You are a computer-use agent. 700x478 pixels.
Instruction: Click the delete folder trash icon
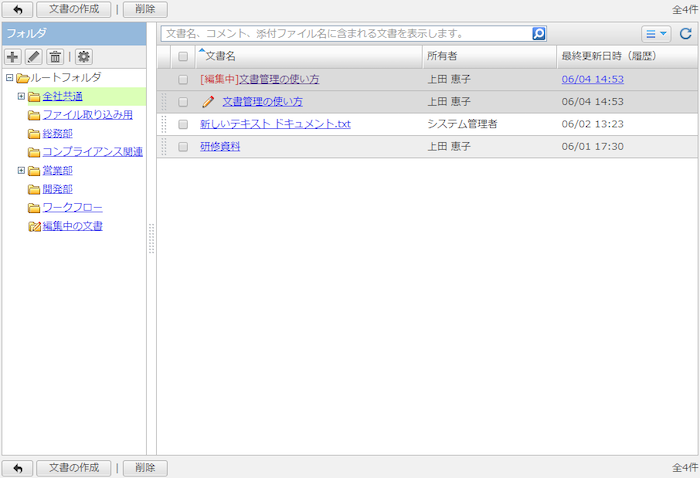click(x=55, y=57)
